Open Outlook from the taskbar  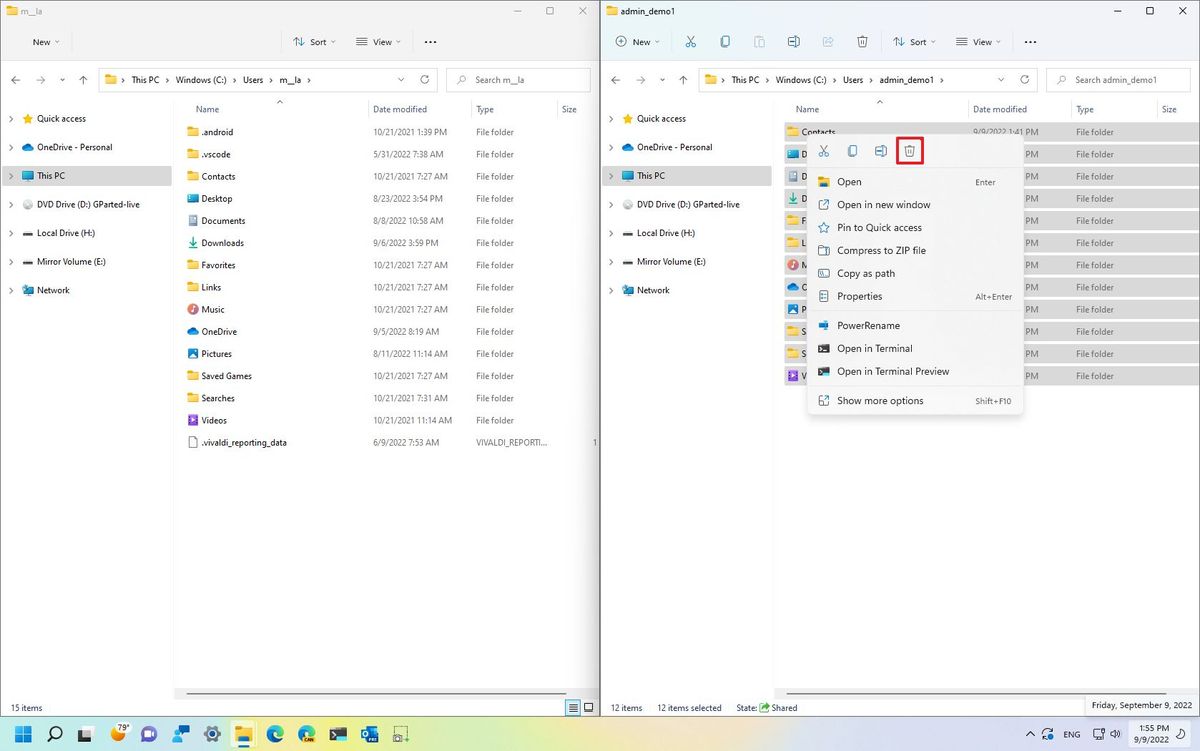click(369, 733)
